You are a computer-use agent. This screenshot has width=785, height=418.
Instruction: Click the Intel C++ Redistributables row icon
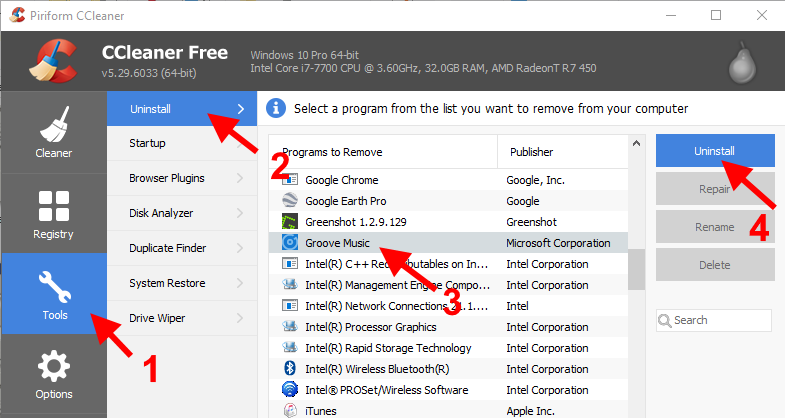(x=290, y=263)
